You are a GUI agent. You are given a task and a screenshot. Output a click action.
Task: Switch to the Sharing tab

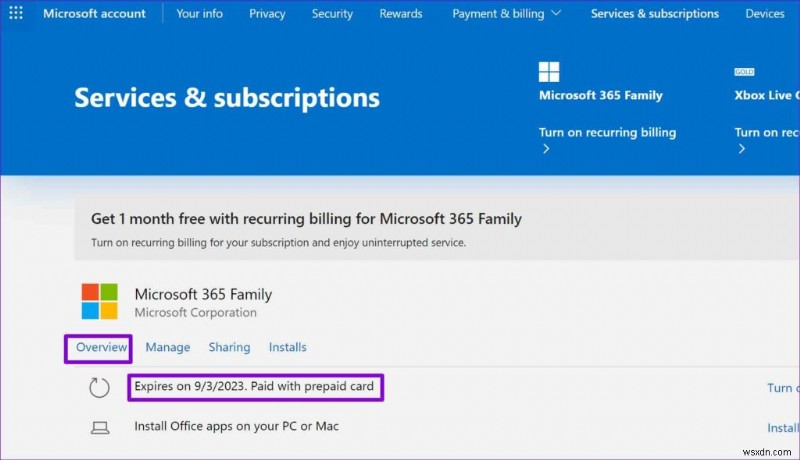229,347
